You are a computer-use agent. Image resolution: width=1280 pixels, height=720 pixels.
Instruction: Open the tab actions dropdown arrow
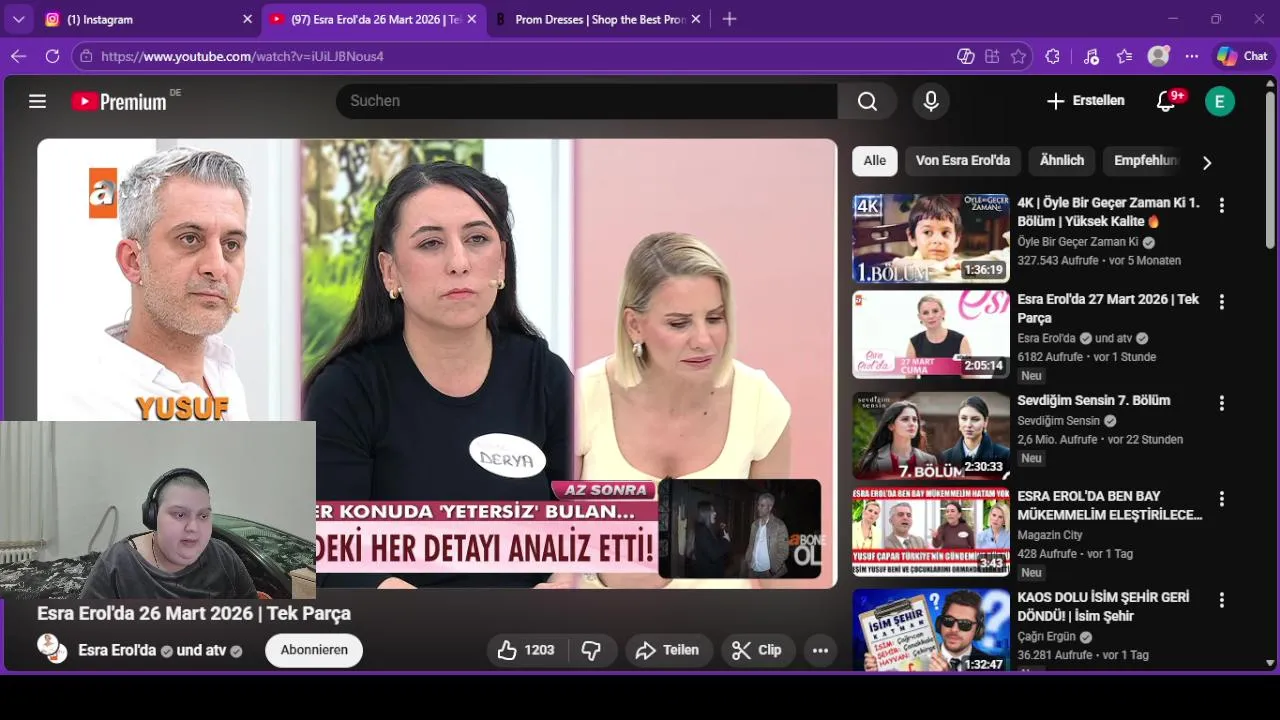[18, 19]
